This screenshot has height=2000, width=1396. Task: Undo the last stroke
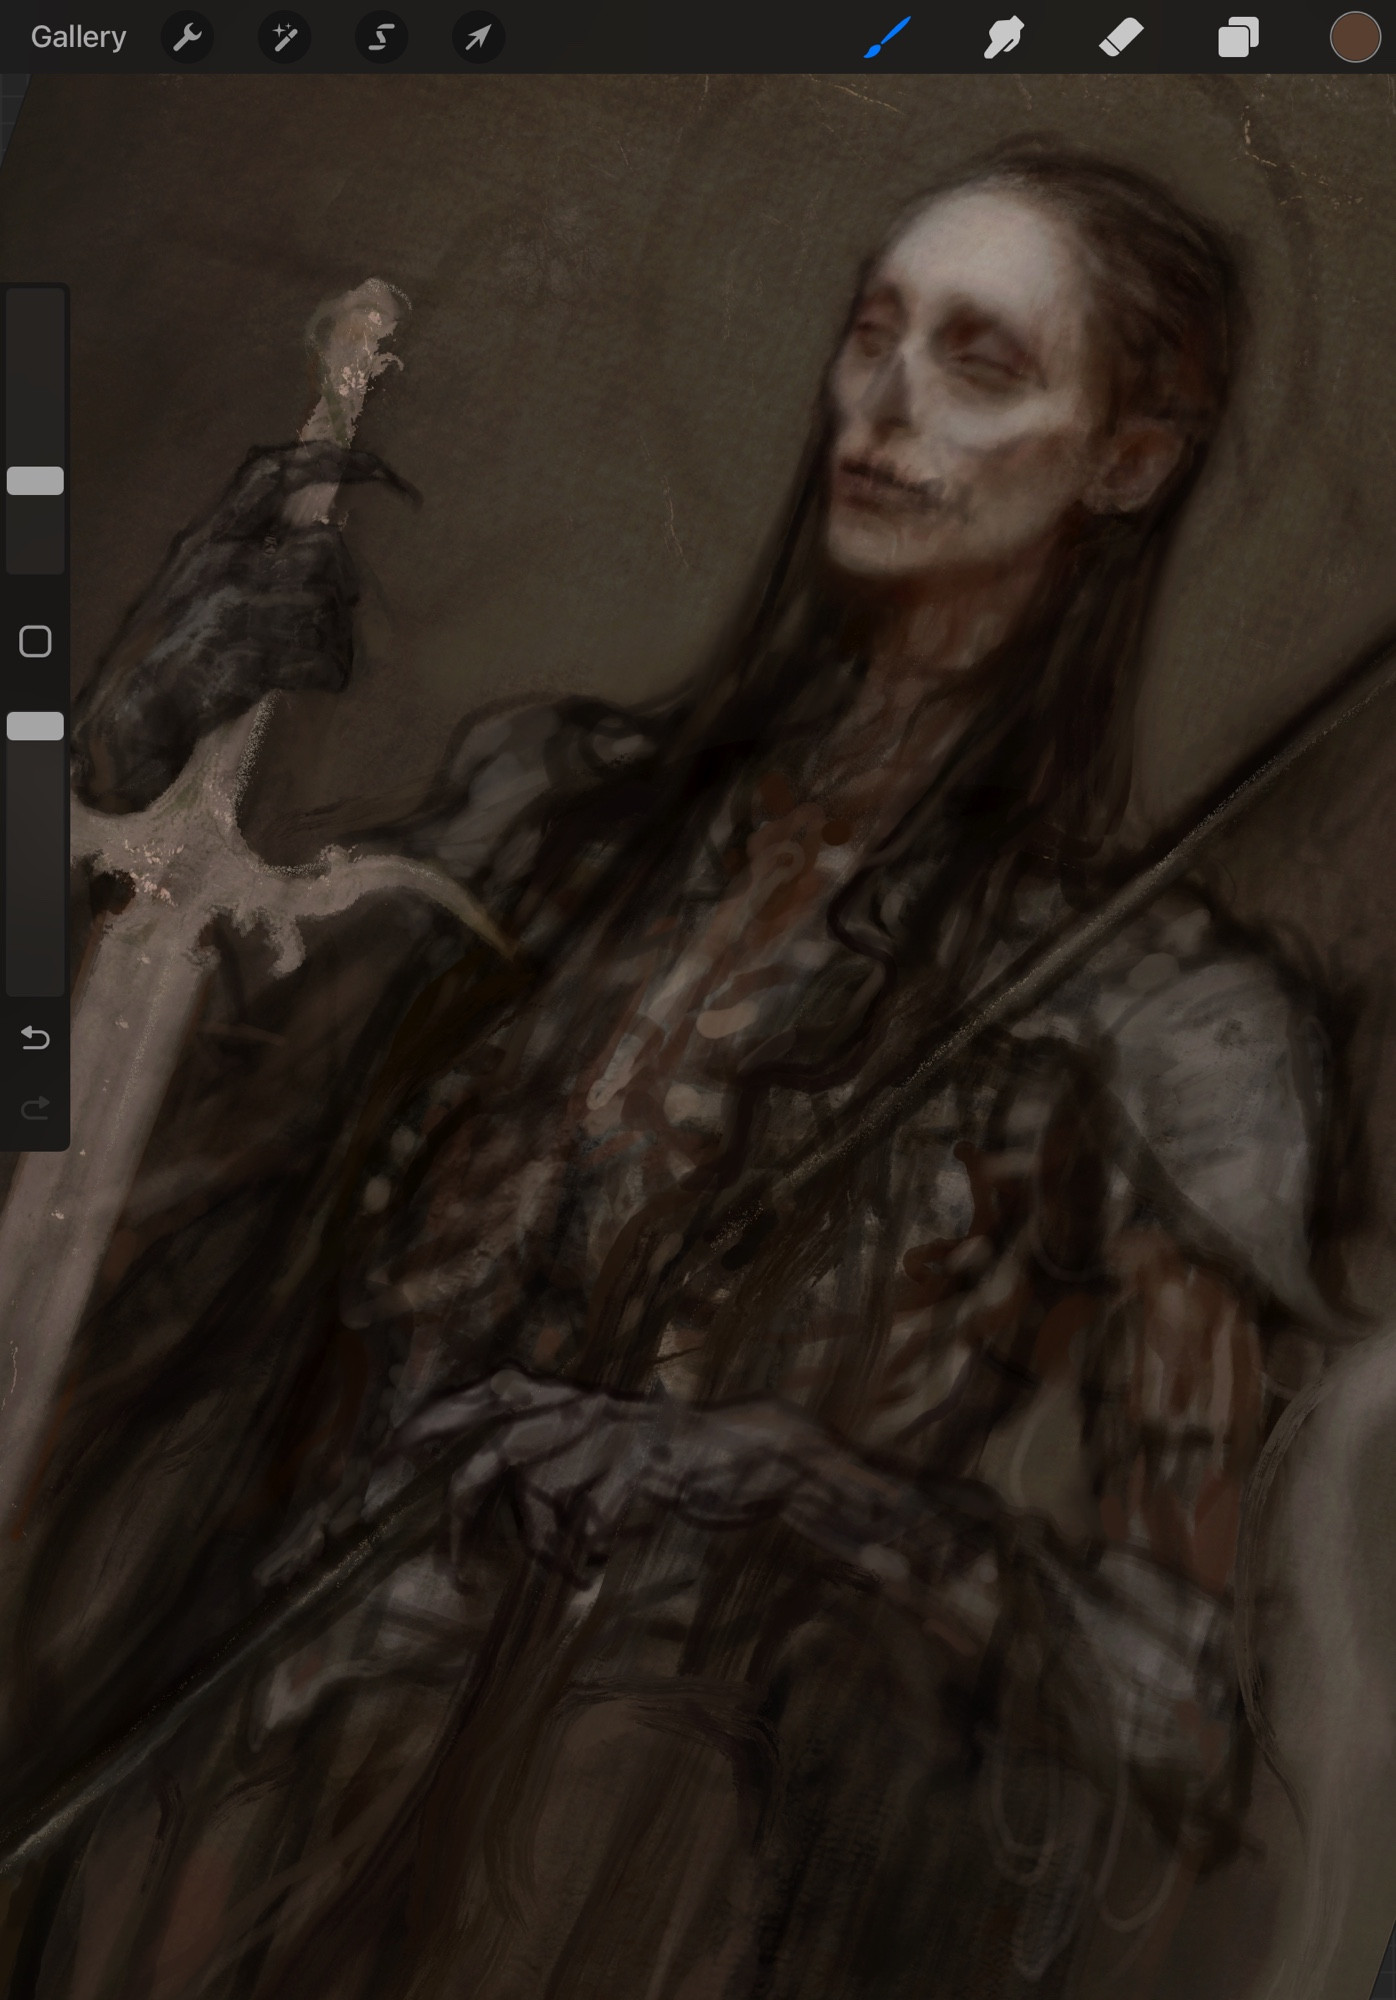(x=35, y=1038)
